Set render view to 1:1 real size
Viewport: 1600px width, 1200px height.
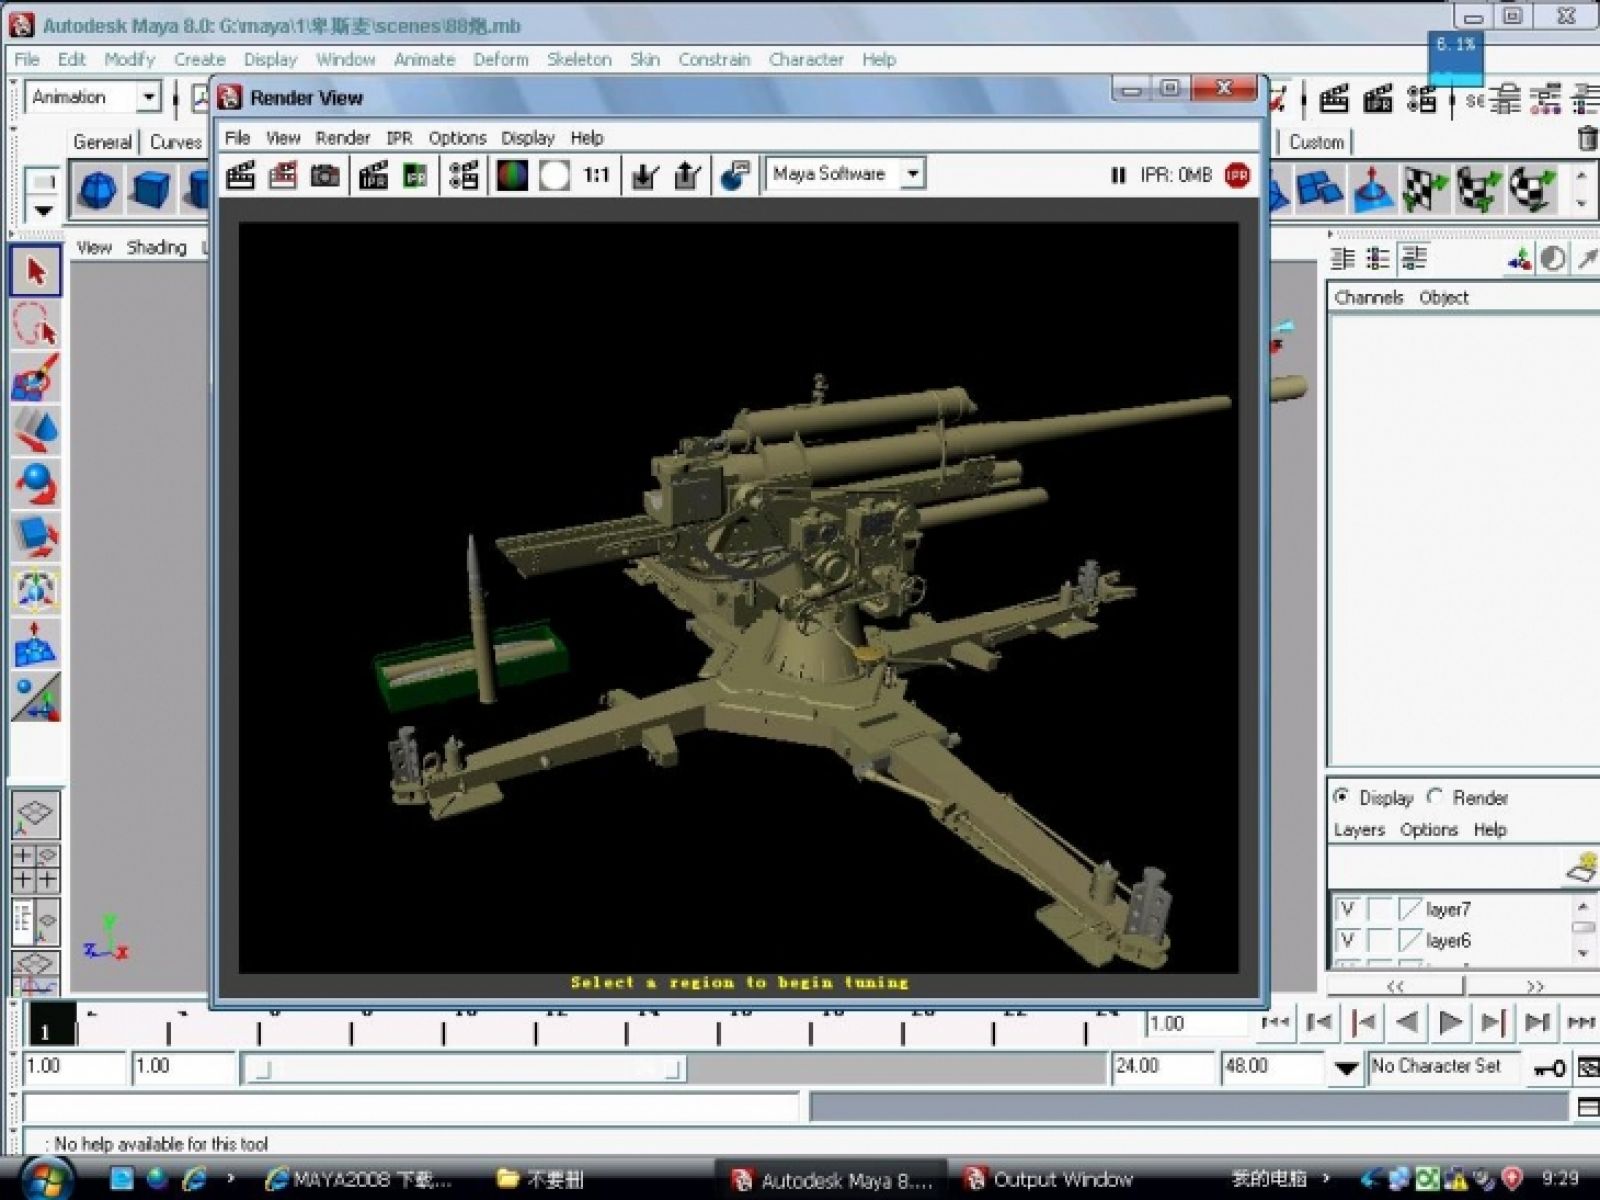(x=597, y=176)
